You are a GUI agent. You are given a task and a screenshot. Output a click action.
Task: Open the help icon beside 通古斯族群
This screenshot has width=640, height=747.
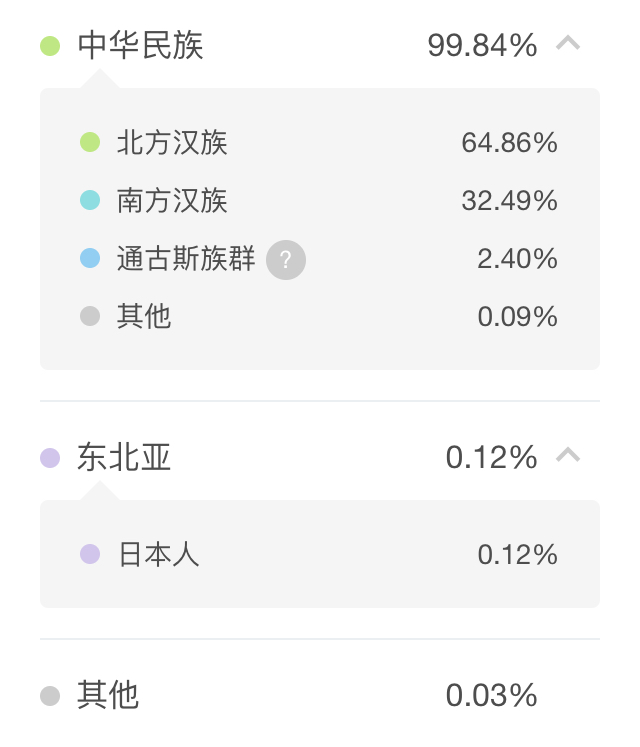[x=285, y=260]
